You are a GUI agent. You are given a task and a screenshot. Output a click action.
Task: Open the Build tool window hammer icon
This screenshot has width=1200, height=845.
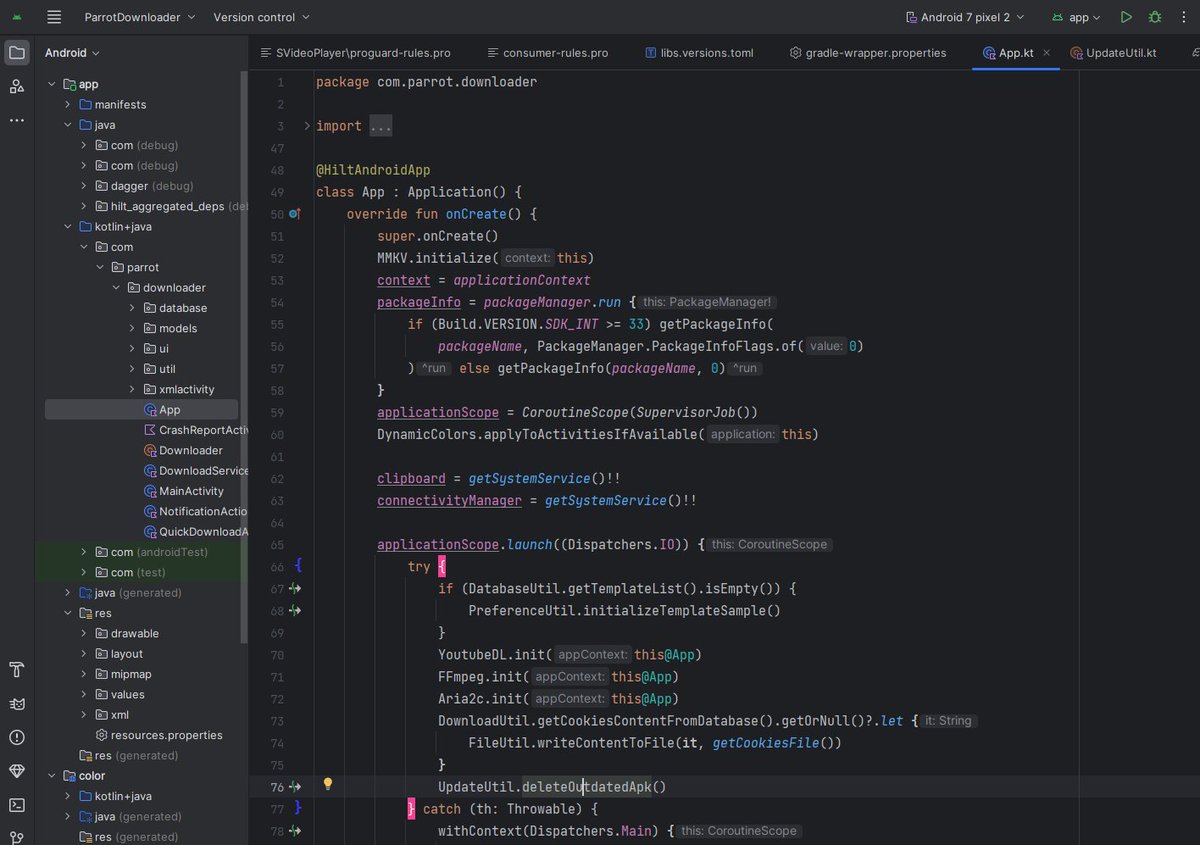coord(16,670)
